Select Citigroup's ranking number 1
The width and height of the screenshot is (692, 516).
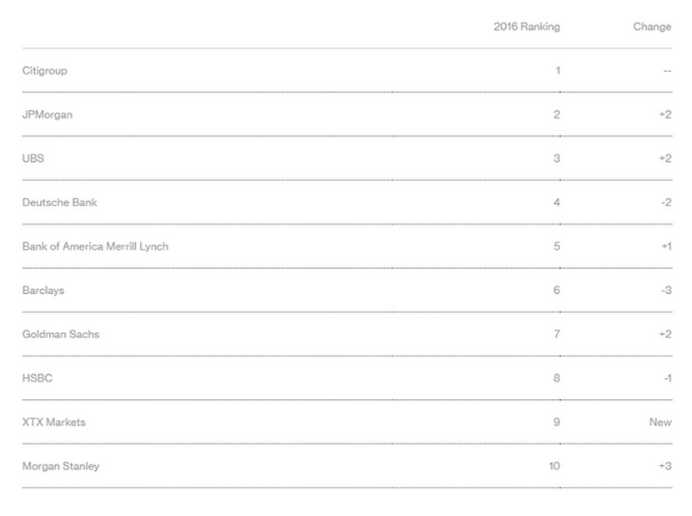pyautogui.click(x=557, y=71)
